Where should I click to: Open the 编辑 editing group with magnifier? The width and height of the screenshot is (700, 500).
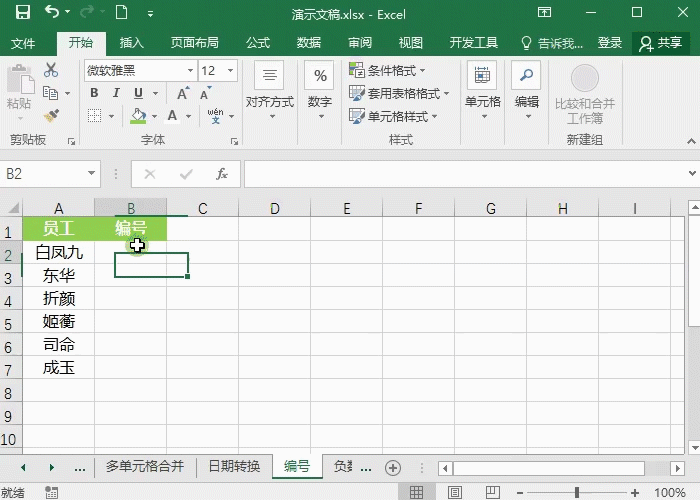527,91
